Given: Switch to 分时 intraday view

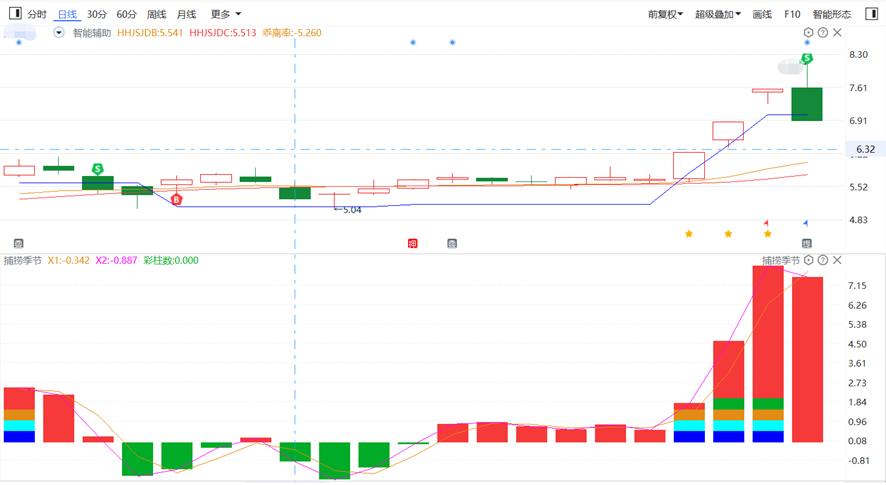Looking at the screenshot, I should pos(37,14).
